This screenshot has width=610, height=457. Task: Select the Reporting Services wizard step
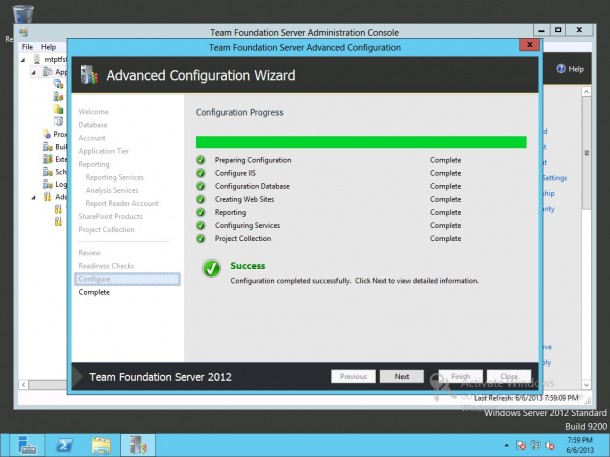click(114, 177)
